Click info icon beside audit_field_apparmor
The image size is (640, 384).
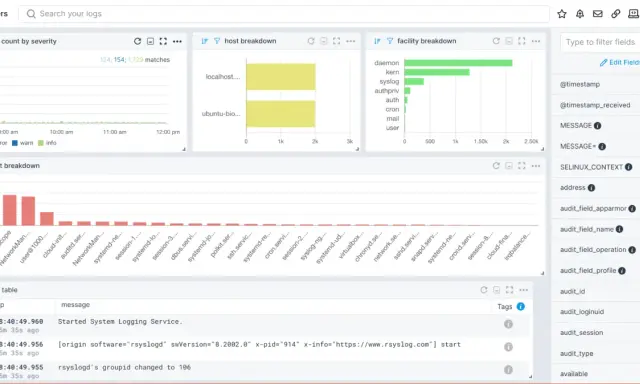click(632, 209)
